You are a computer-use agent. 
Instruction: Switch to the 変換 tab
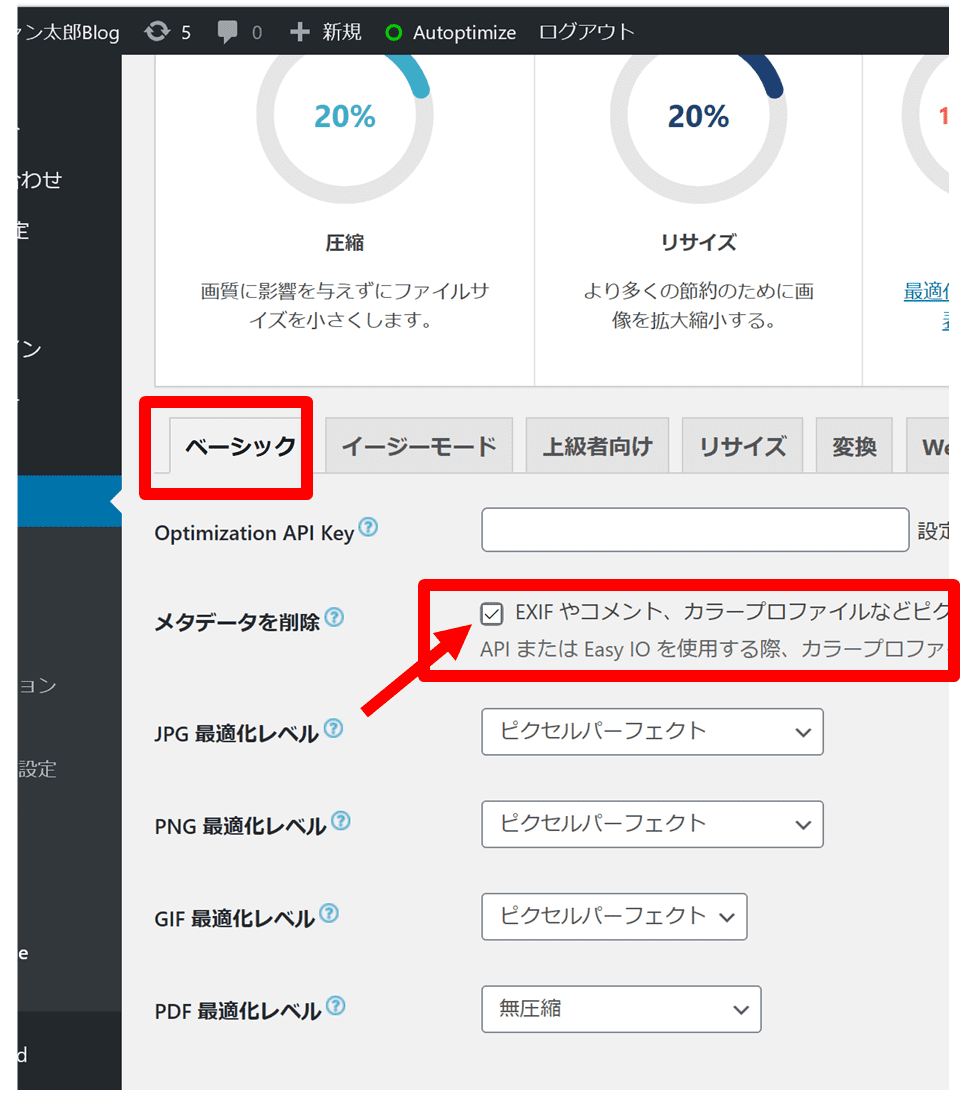click(854, 447)
